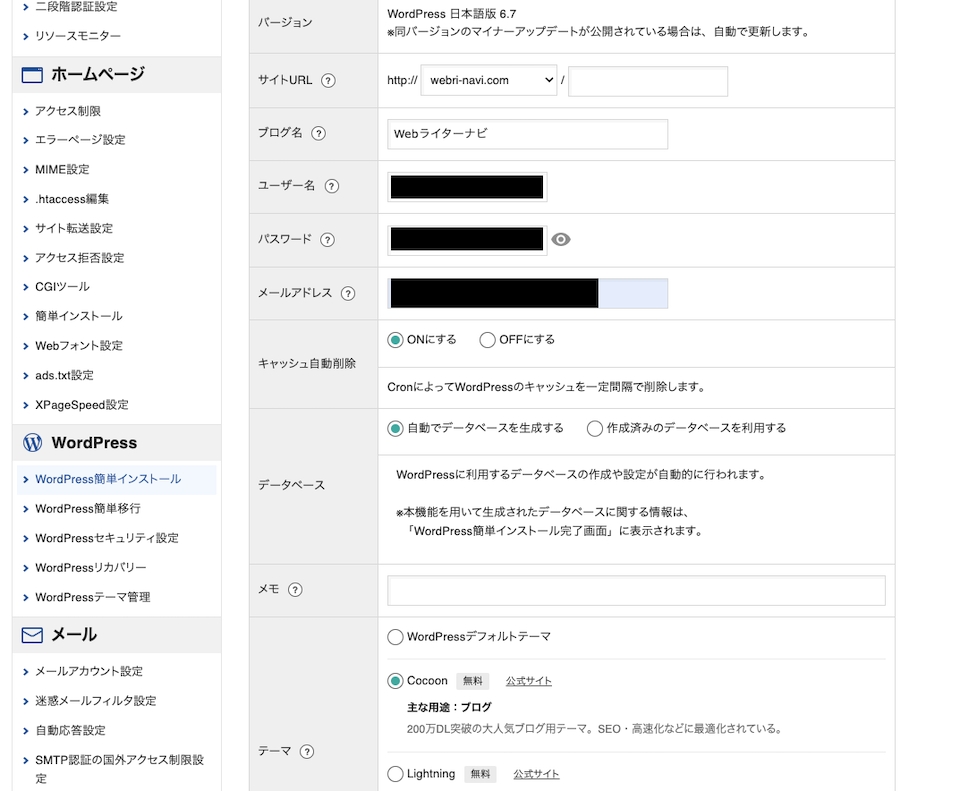Open MIME設定 in sidebar
960x791 pixels.
62,169
